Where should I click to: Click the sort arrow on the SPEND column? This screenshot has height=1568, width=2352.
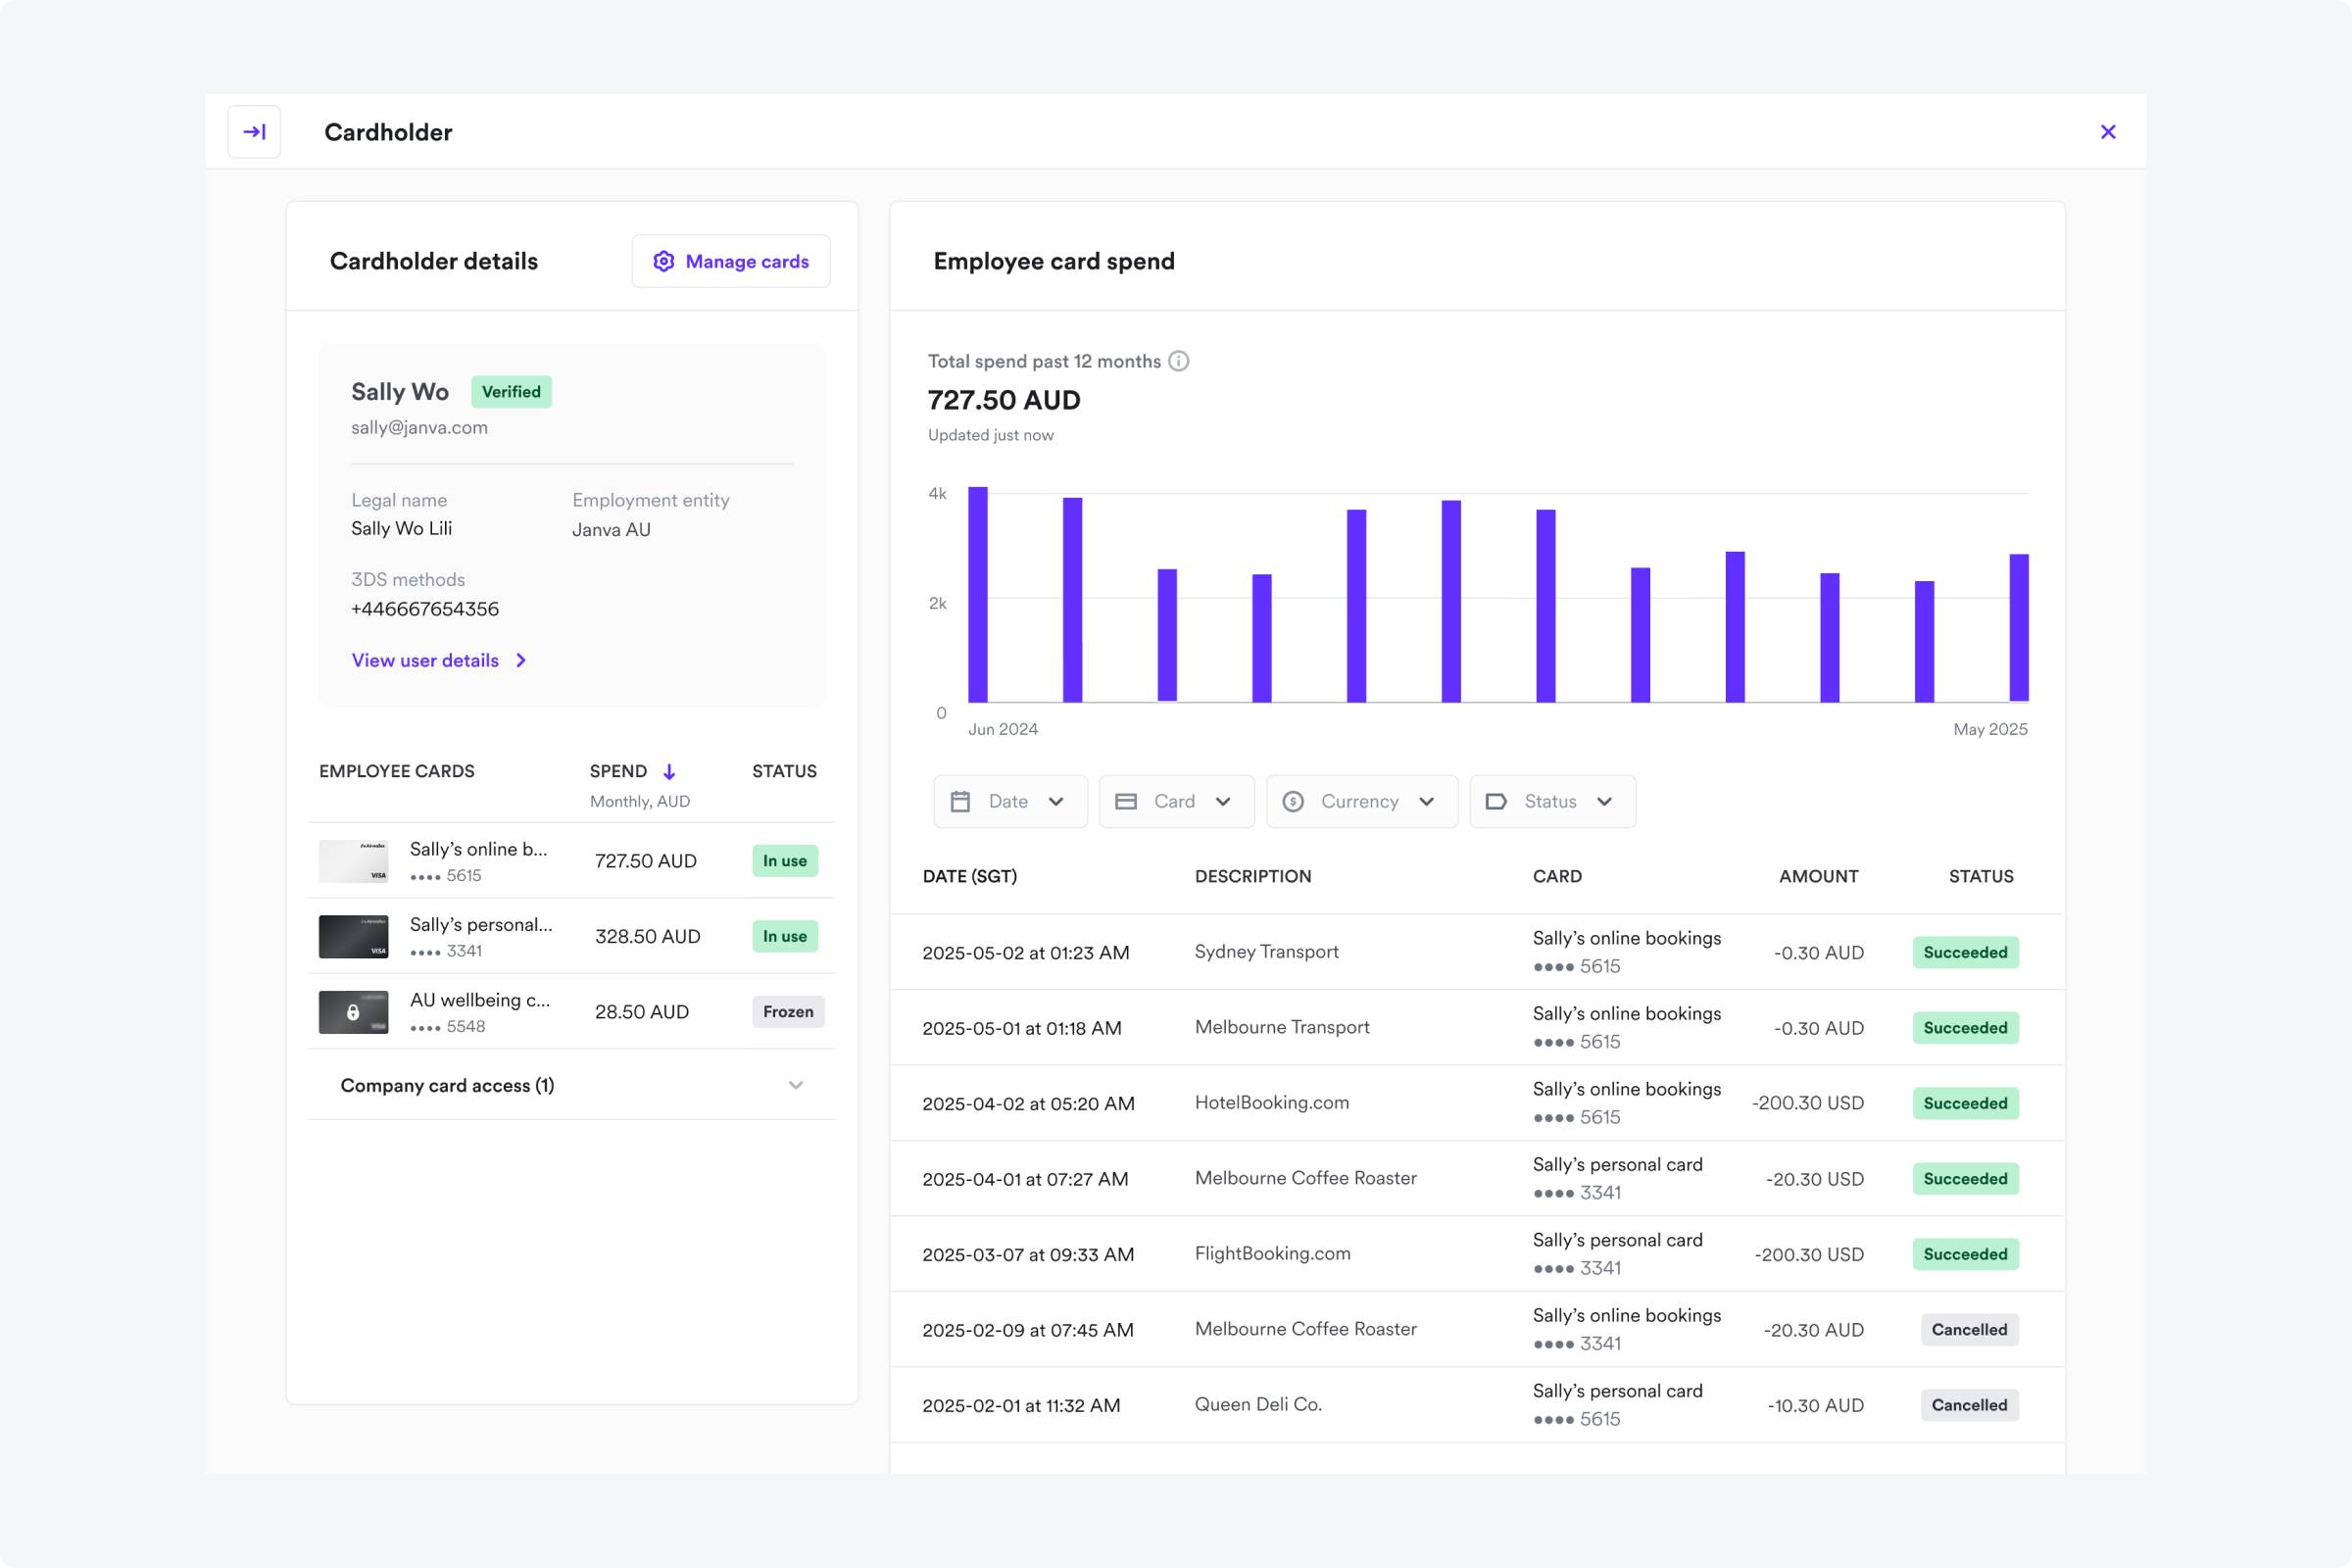click(668, 771)
